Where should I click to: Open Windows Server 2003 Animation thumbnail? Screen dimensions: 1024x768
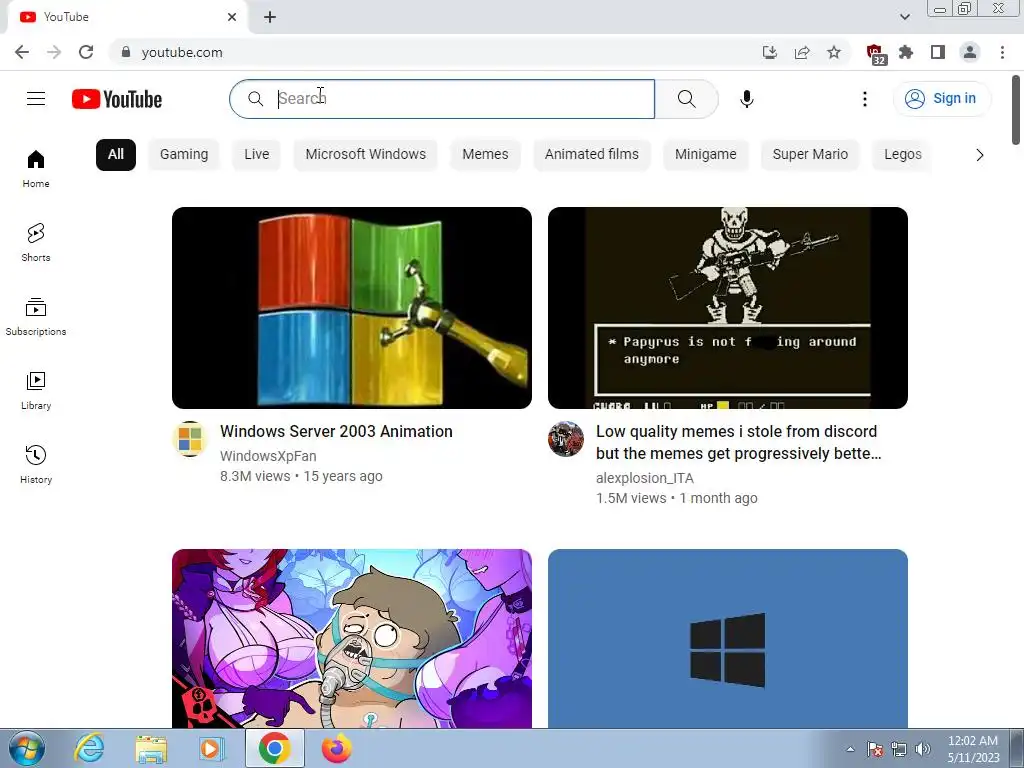click(x=352, y=308)
